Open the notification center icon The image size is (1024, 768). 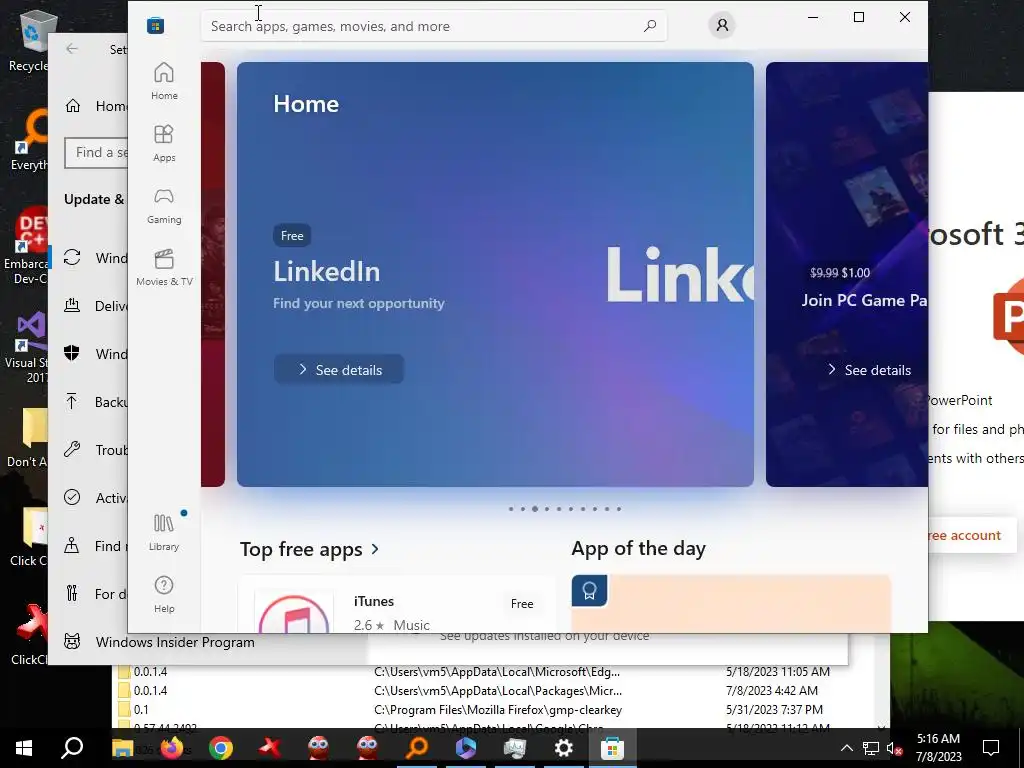coord(991,748)
